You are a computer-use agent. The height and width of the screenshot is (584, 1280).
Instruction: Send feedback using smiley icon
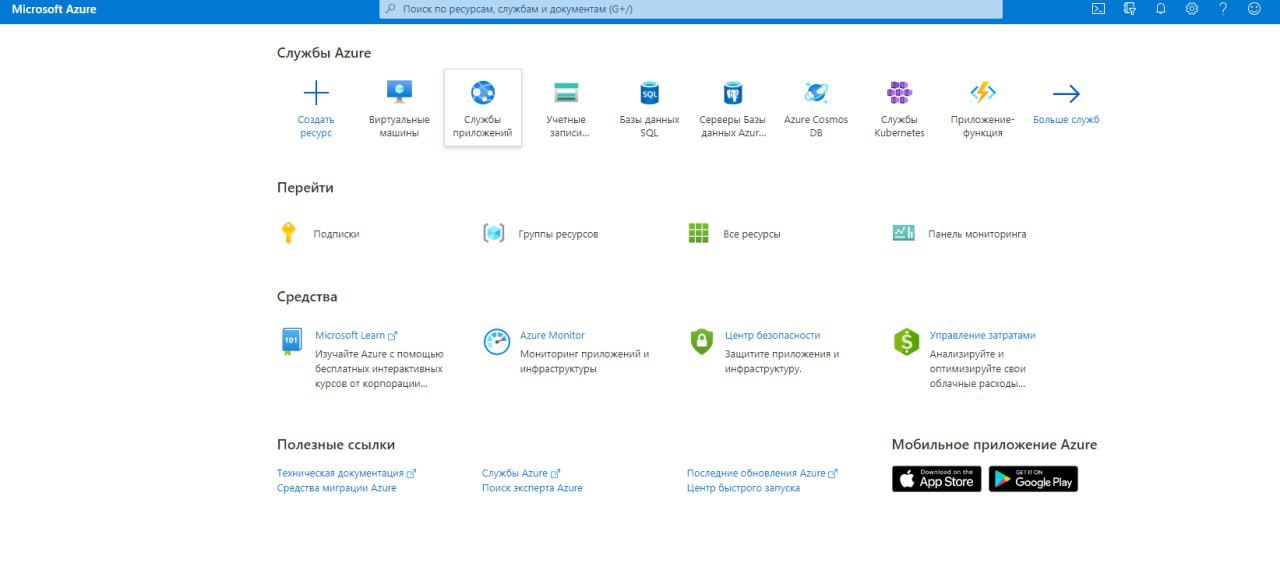click(1254, 9)
